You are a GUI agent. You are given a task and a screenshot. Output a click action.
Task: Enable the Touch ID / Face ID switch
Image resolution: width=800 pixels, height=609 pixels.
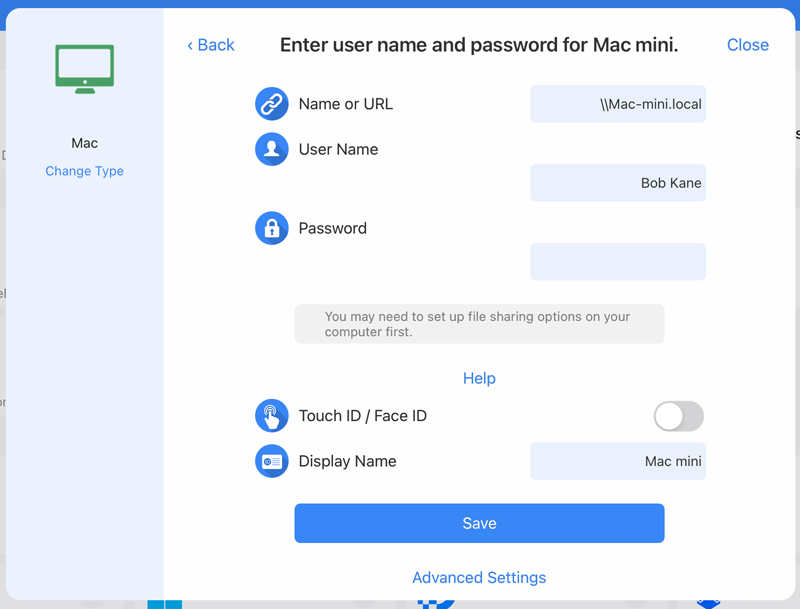tap(679, 416)
